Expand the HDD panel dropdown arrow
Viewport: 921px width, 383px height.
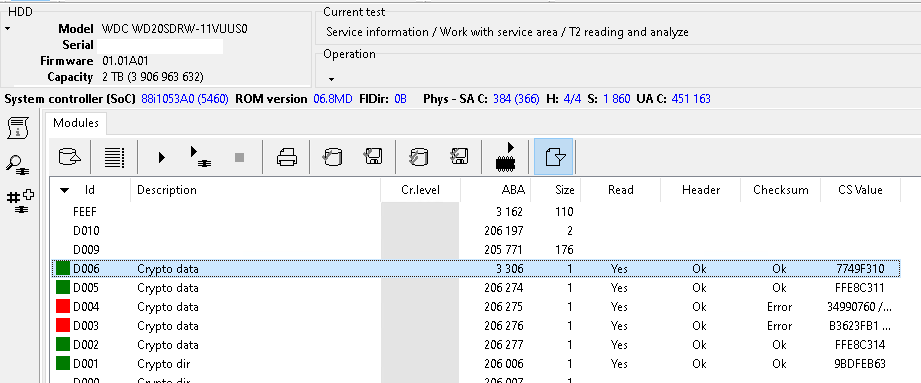pos(8,29)
